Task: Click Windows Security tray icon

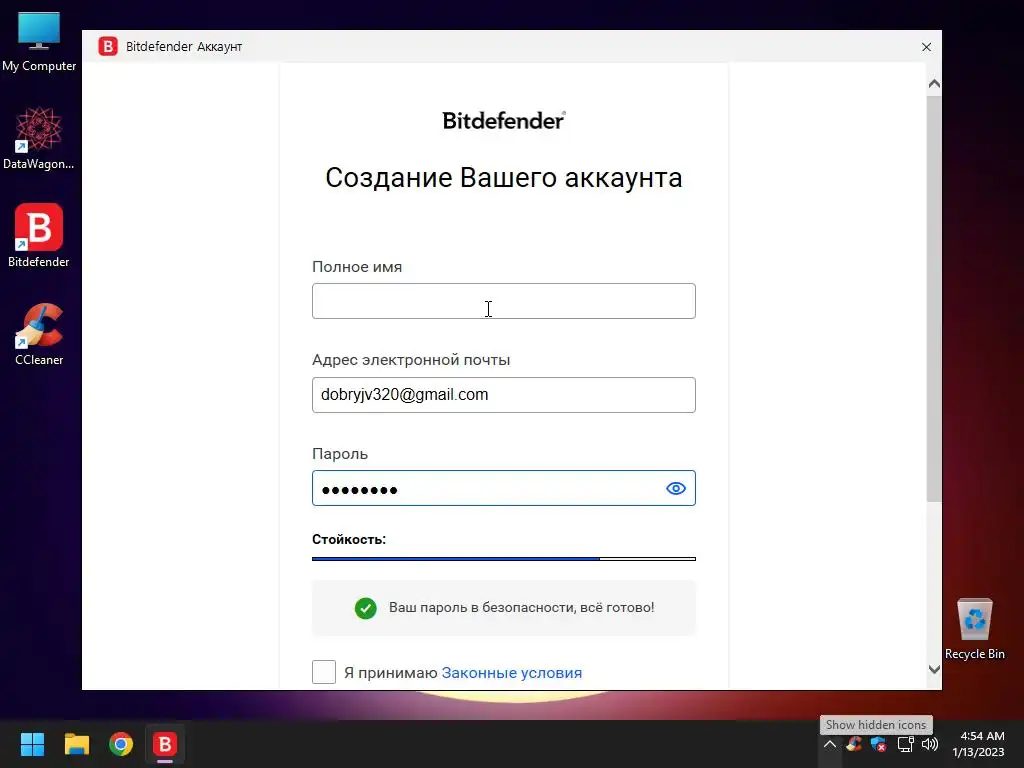Action: (x=878, y=744)
